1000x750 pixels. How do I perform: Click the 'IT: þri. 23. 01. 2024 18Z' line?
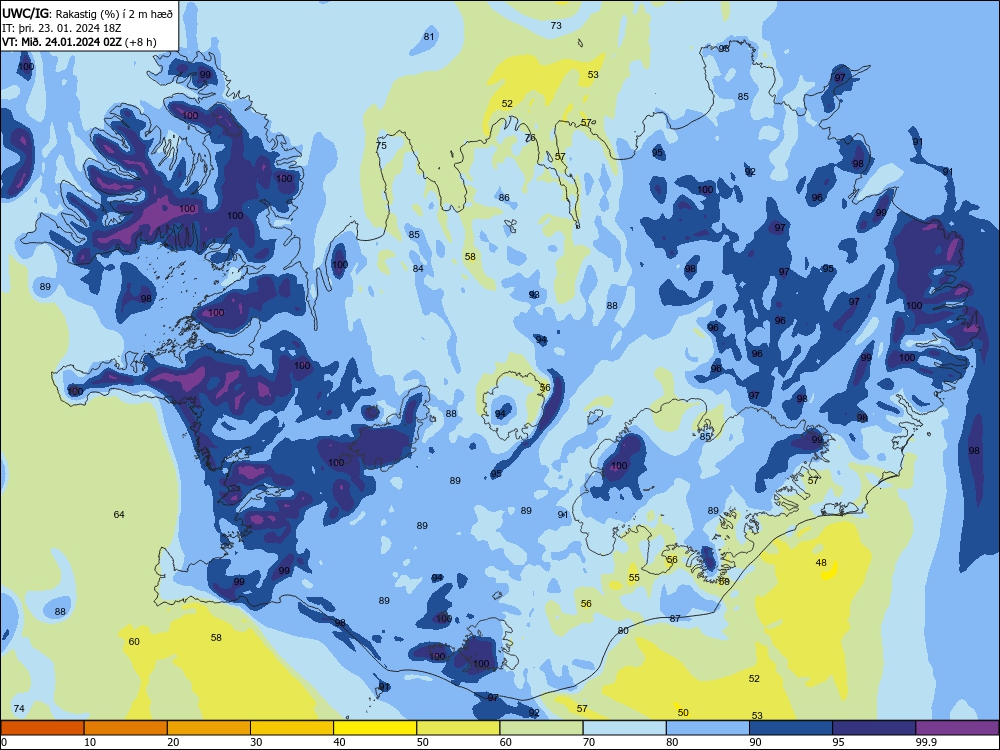(61, 28)
